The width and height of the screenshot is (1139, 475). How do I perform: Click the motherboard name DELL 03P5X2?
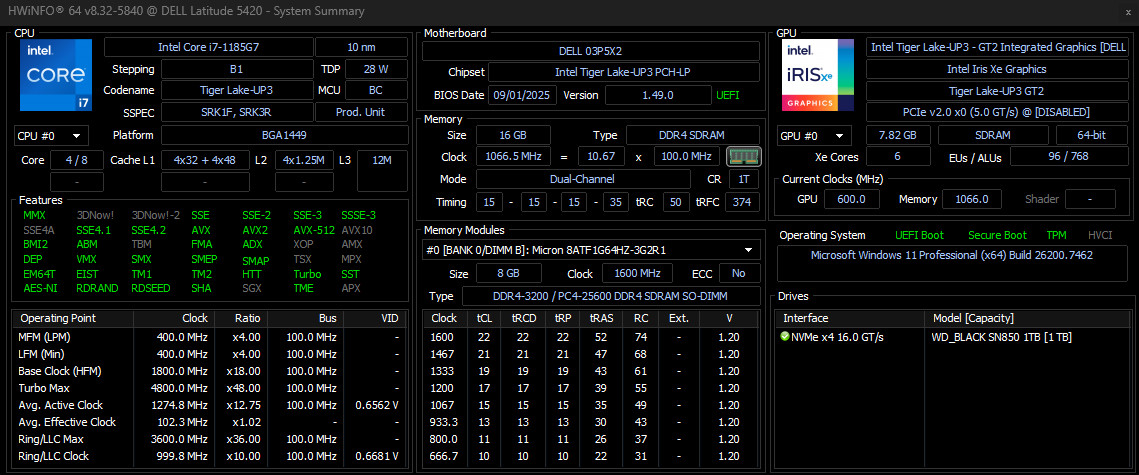coord(591,52)
